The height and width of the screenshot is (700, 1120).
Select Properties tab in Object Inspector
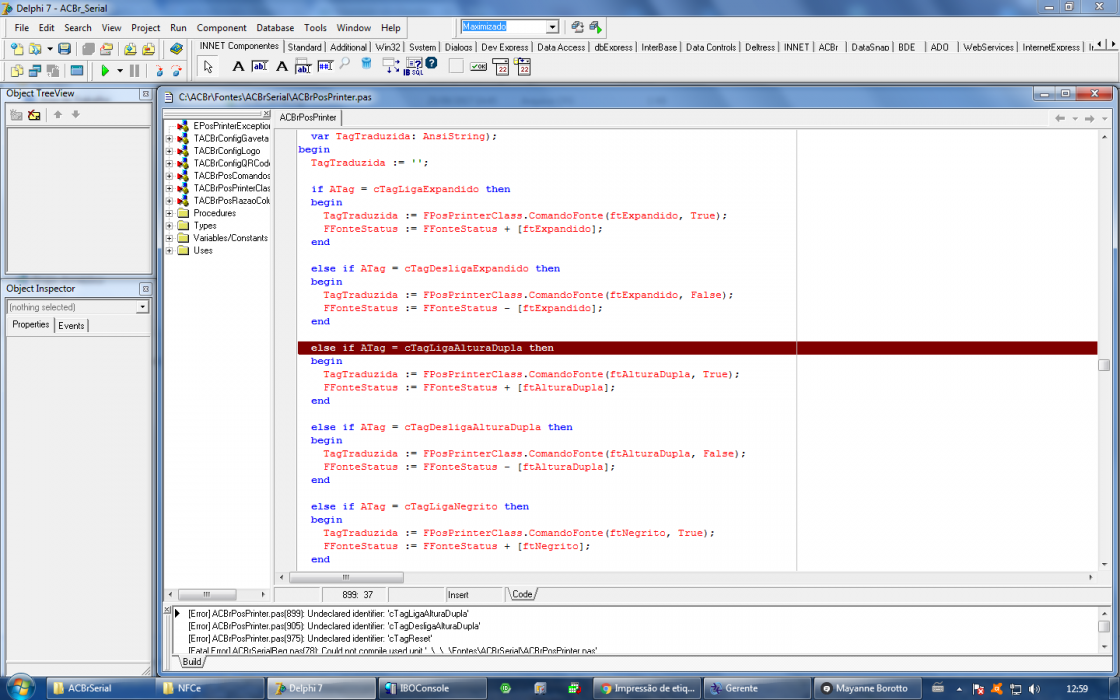31,324
